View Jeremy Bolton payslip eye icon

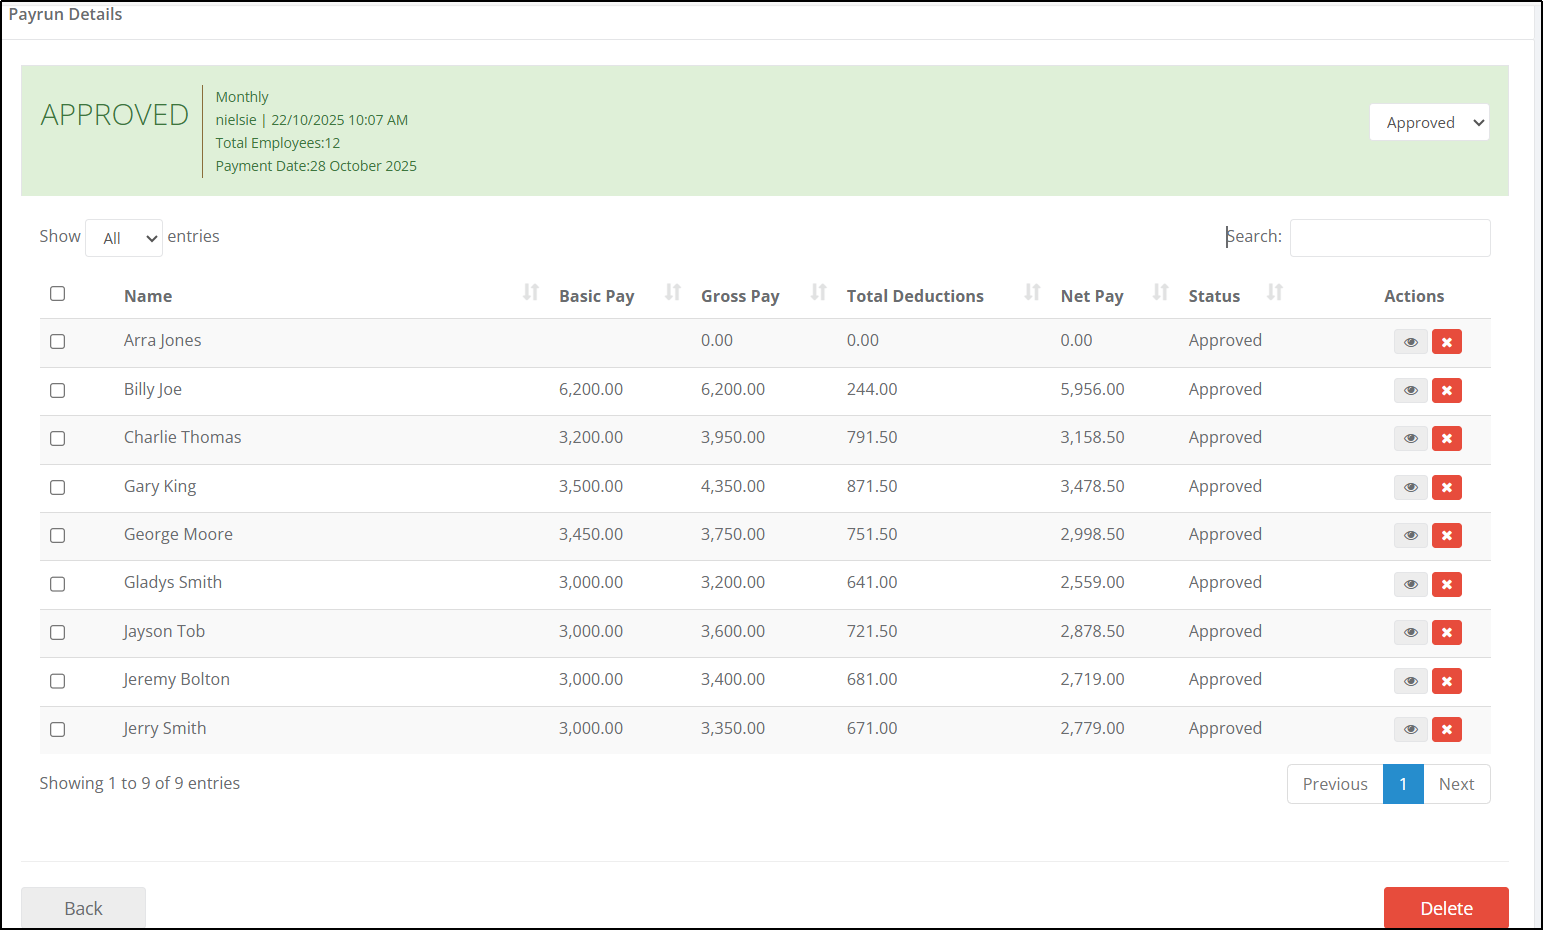tap(1411, 681)
